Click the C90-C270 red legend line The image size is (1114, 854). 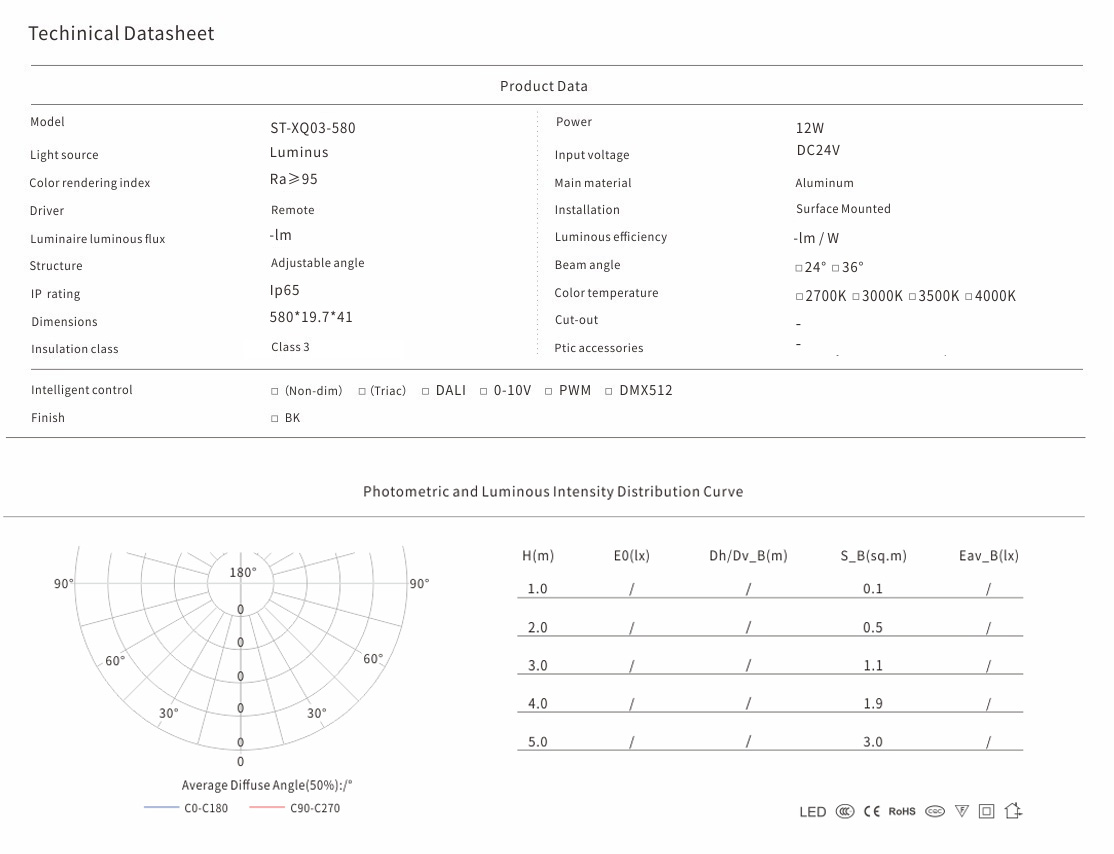point(267,808)
